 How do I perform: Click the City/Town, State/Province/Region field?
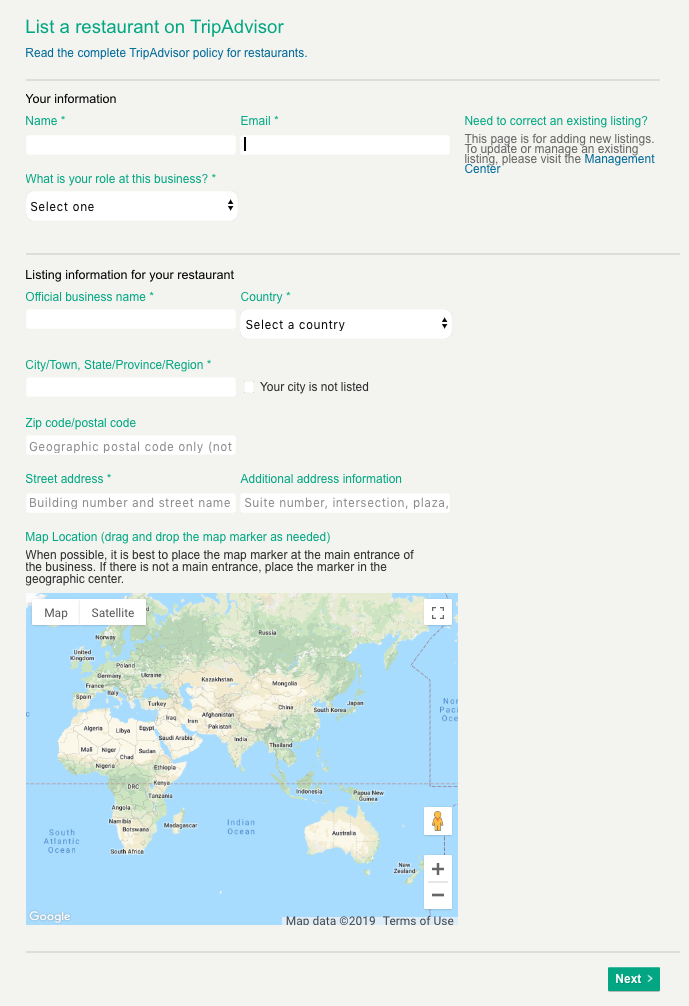click(x=131, y=387)
